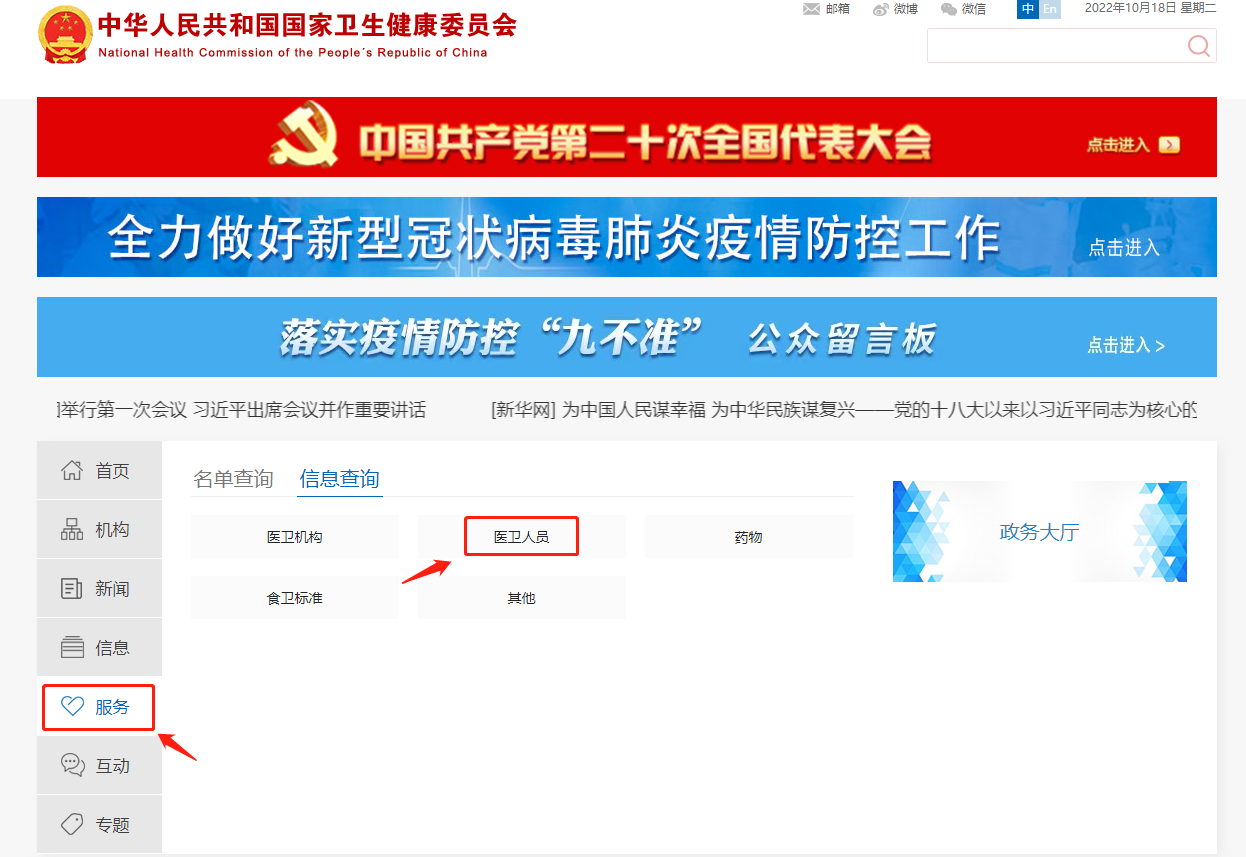
Task: Open the 邮箱 mail envelope icon
Action: coord(811,9)
